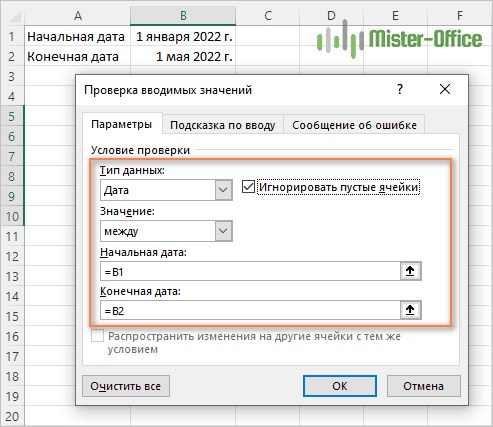Select column C header
The image size is (493, 427).
[x=268, y=15]
